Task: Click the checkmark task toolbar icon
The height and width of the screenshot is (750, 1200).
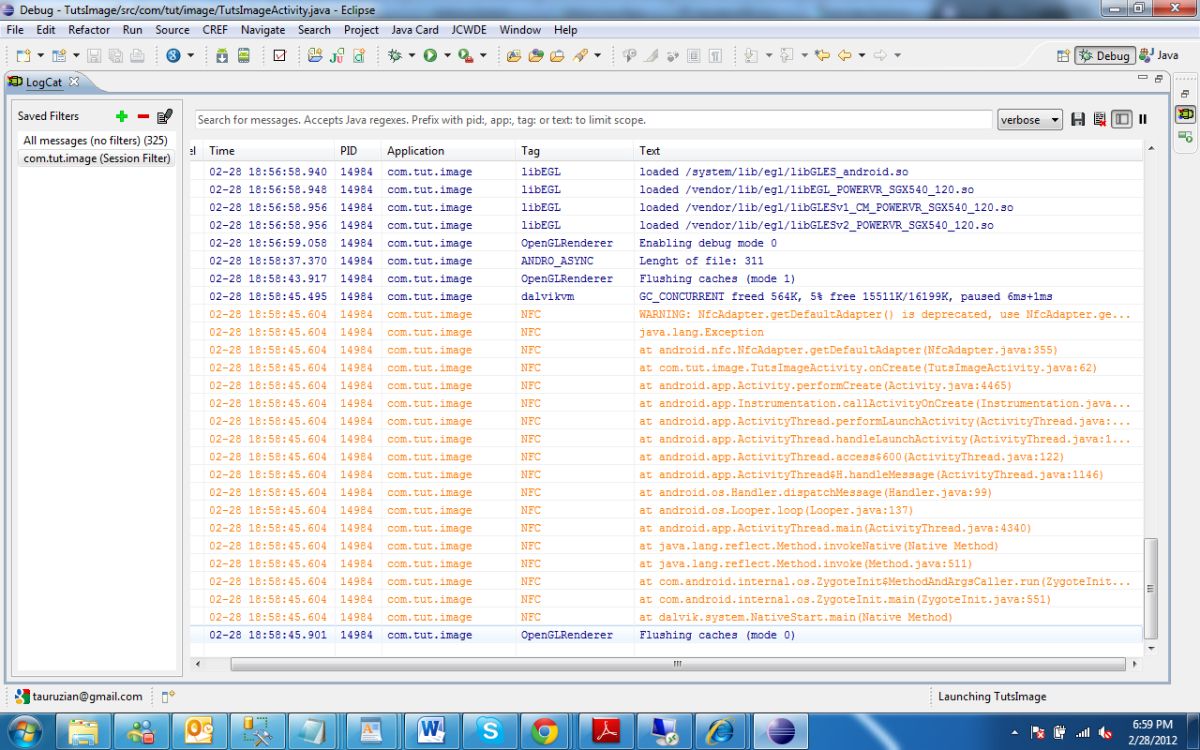Action: coord(279,56)
